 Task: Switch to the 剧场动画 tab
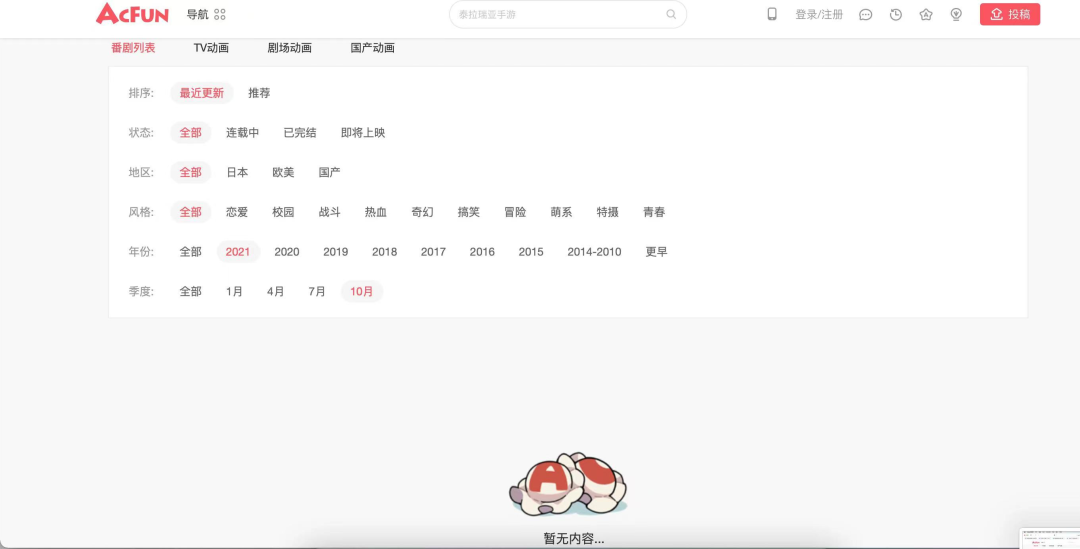289,48
